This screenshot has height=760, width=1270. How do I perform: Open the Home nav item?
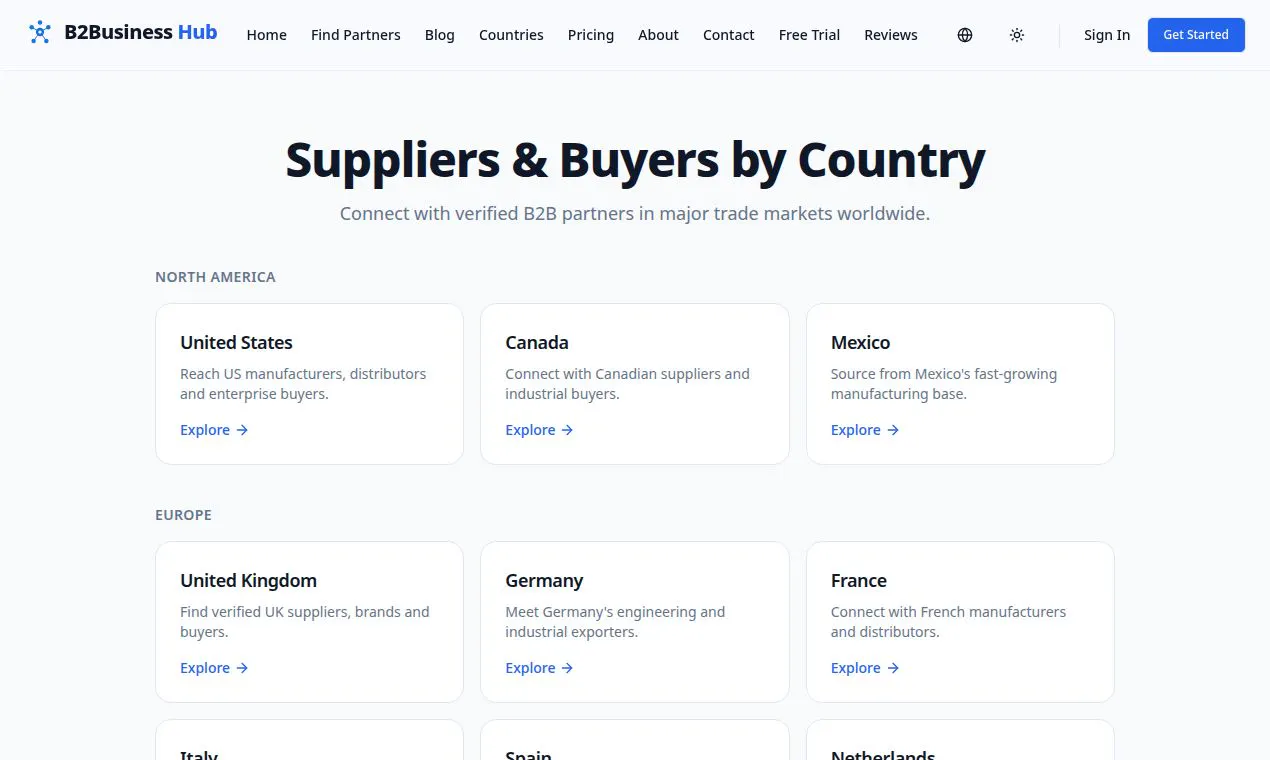point(267,35)
